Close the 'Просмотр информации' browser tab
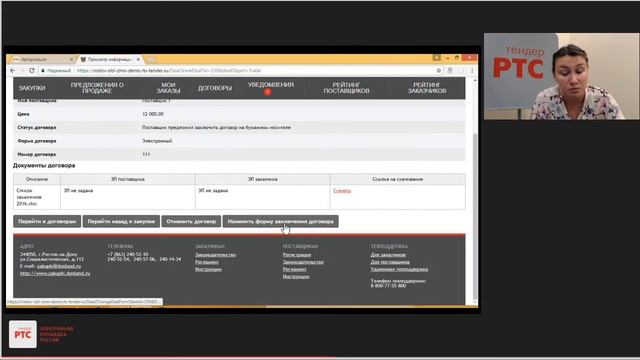Viewport: 640px width, 360px height. [138, 60]
